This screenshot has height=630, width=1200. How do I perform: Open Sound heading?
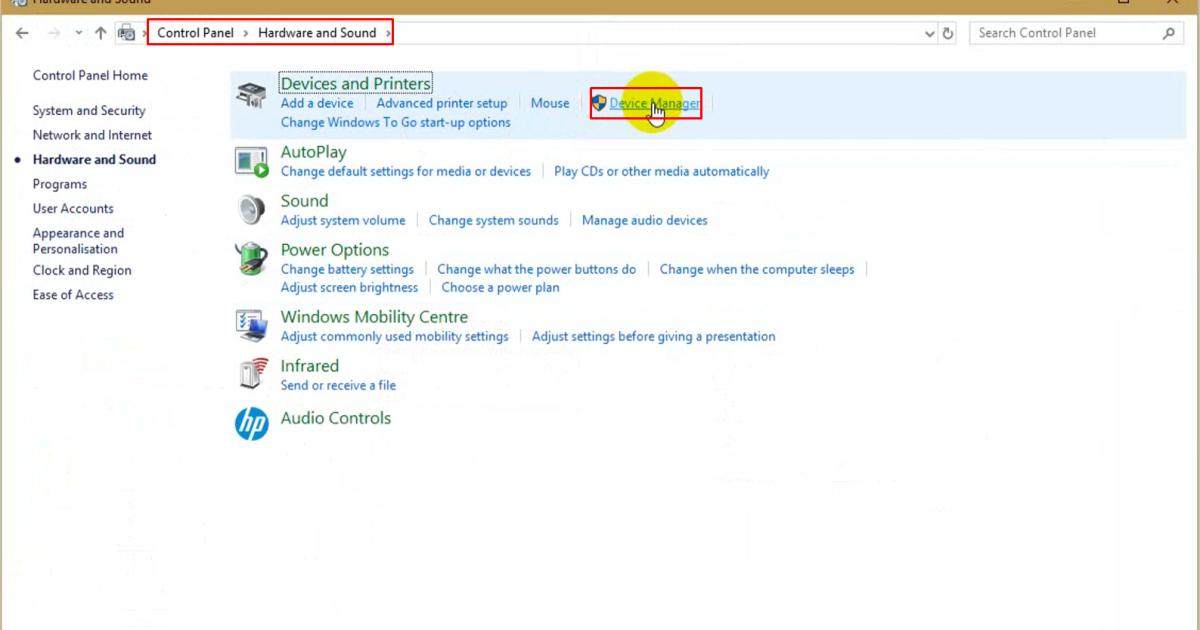pyautogui.click(x=305, y=201)
